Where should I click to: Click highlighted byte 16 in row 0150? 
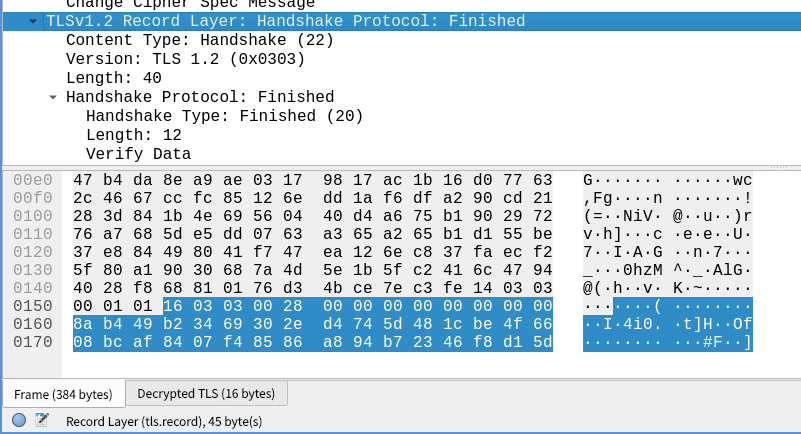(x=173, y=306)
